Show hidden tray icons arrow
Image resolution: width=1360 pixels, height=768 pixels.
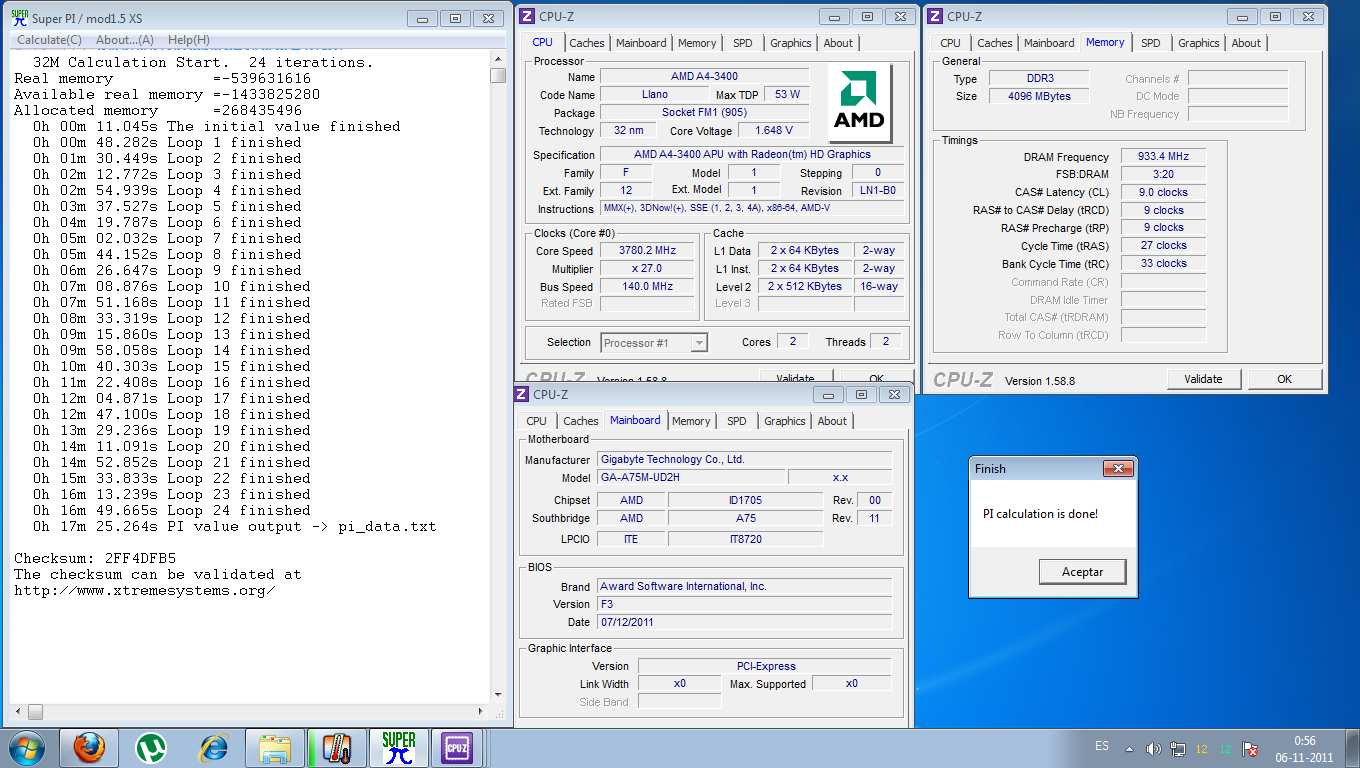[1130, 748]
